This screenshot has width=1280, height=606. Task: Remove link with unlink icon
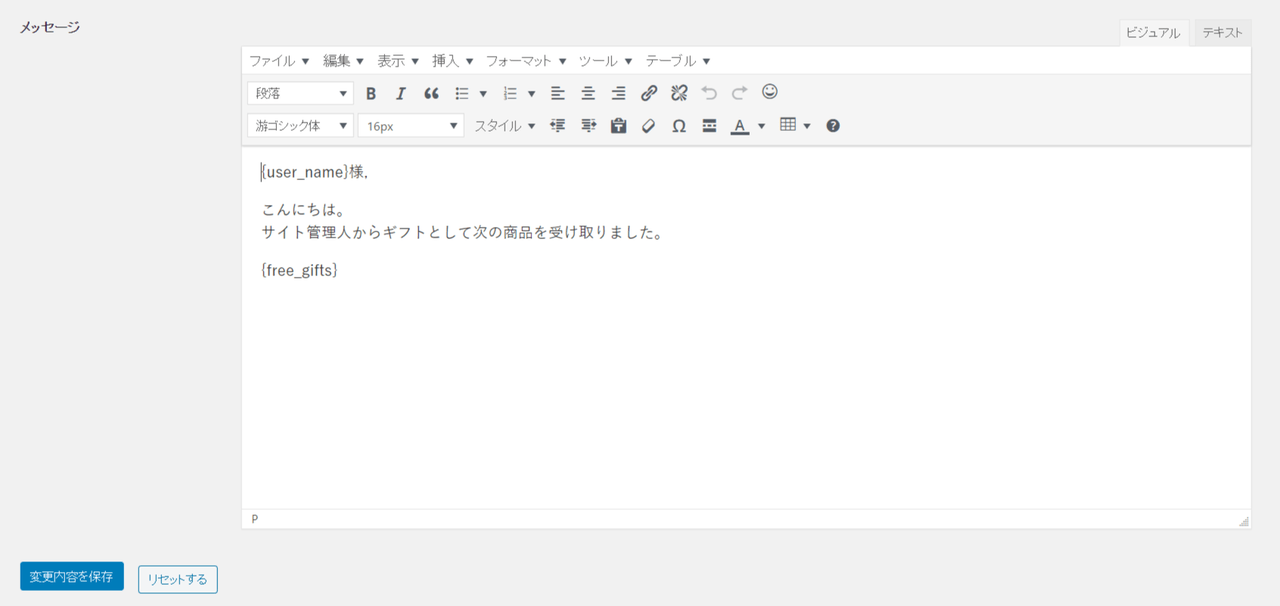point(679,93)
